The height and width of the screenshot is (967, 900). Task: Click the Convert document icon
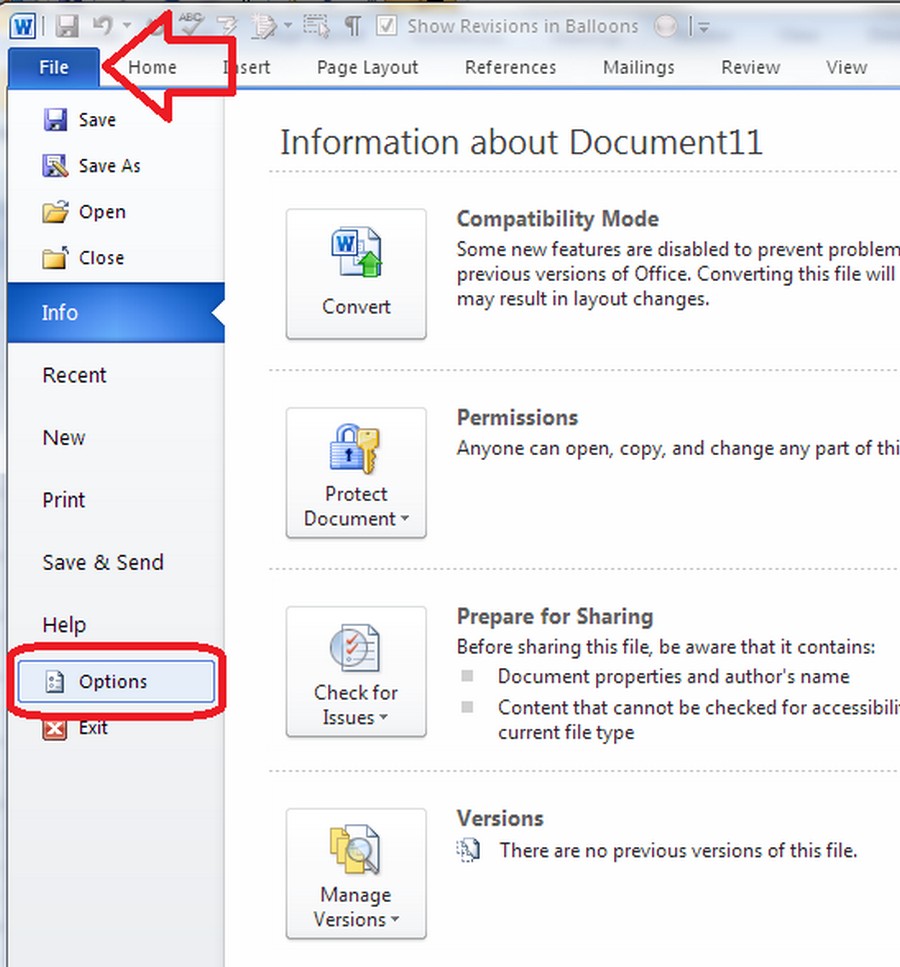coord(357,252)
